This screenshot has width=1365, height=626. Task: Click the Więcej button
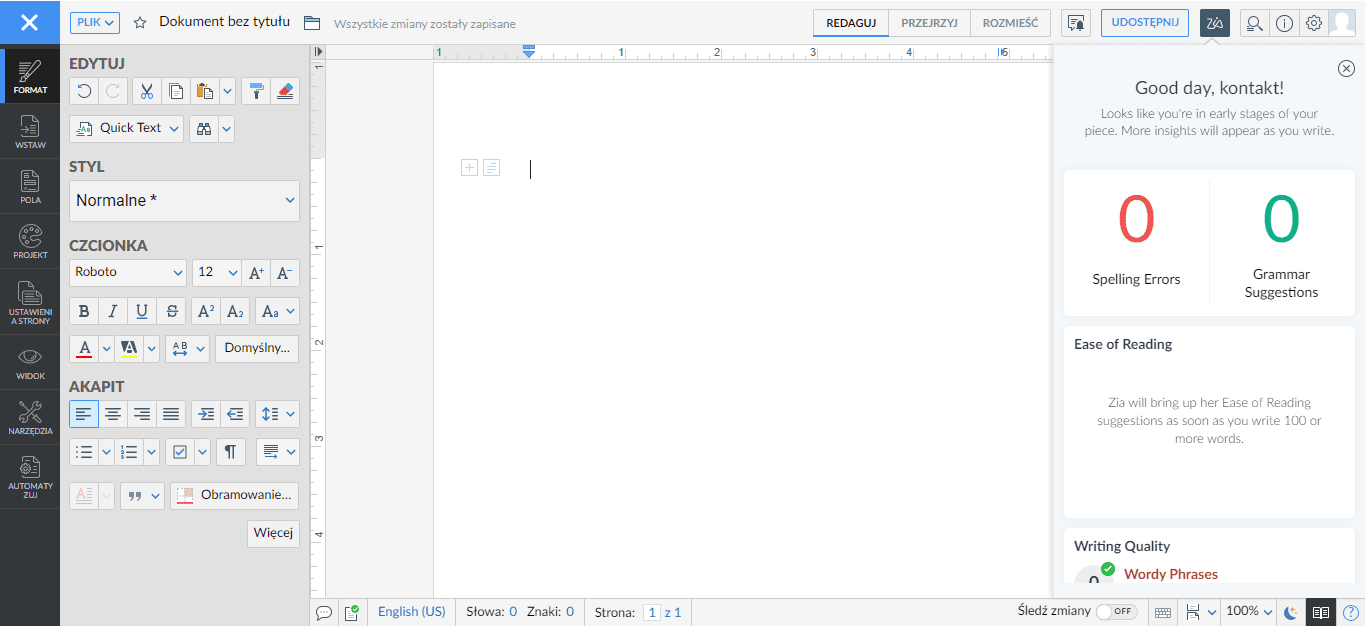click(x=273, y=533)
